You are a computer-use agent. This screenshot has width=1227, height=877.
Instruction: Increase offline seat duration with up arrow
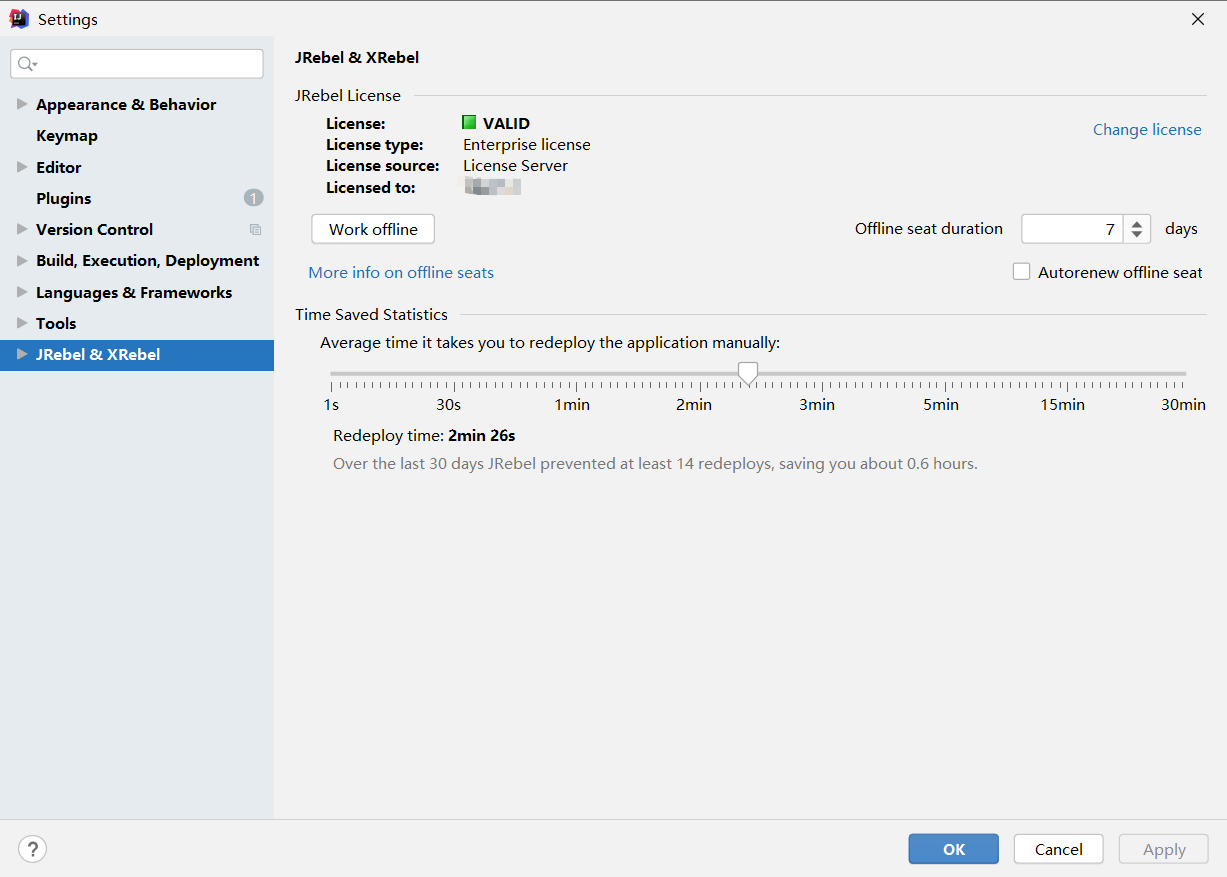click(x=1137, y=222)
